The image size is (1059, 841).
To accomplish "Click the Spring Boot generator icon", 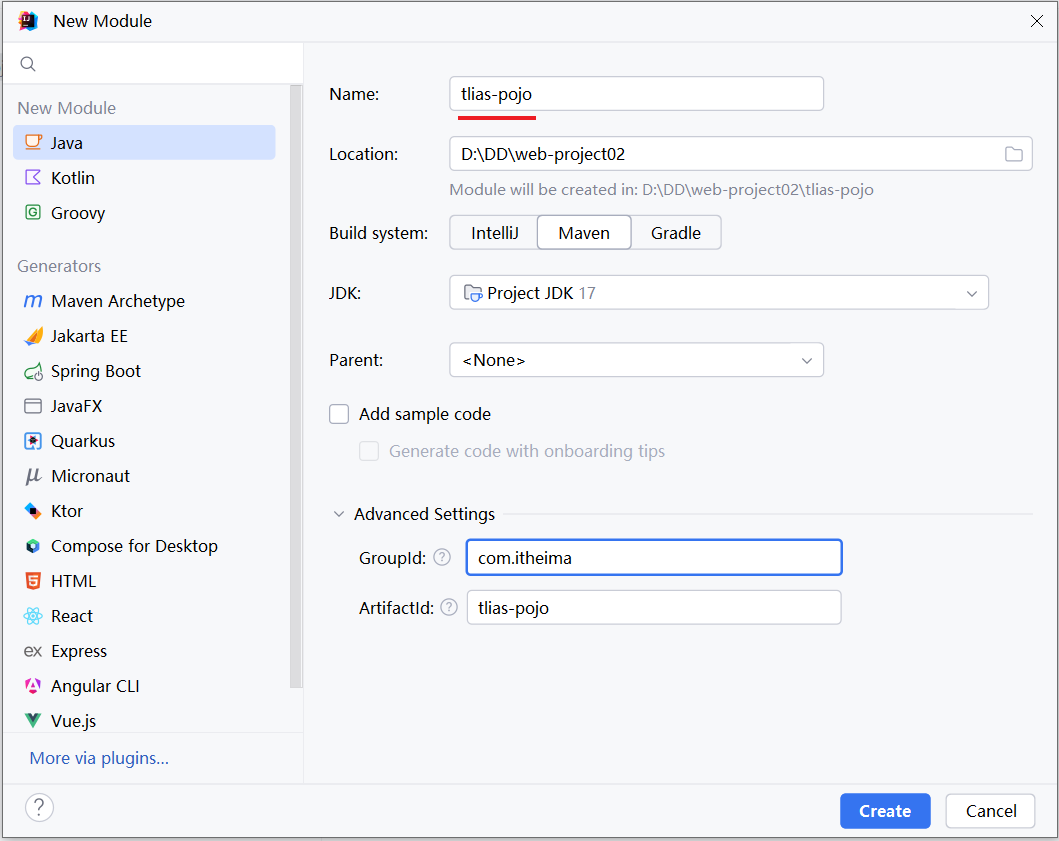I will (x=33, y=371).
